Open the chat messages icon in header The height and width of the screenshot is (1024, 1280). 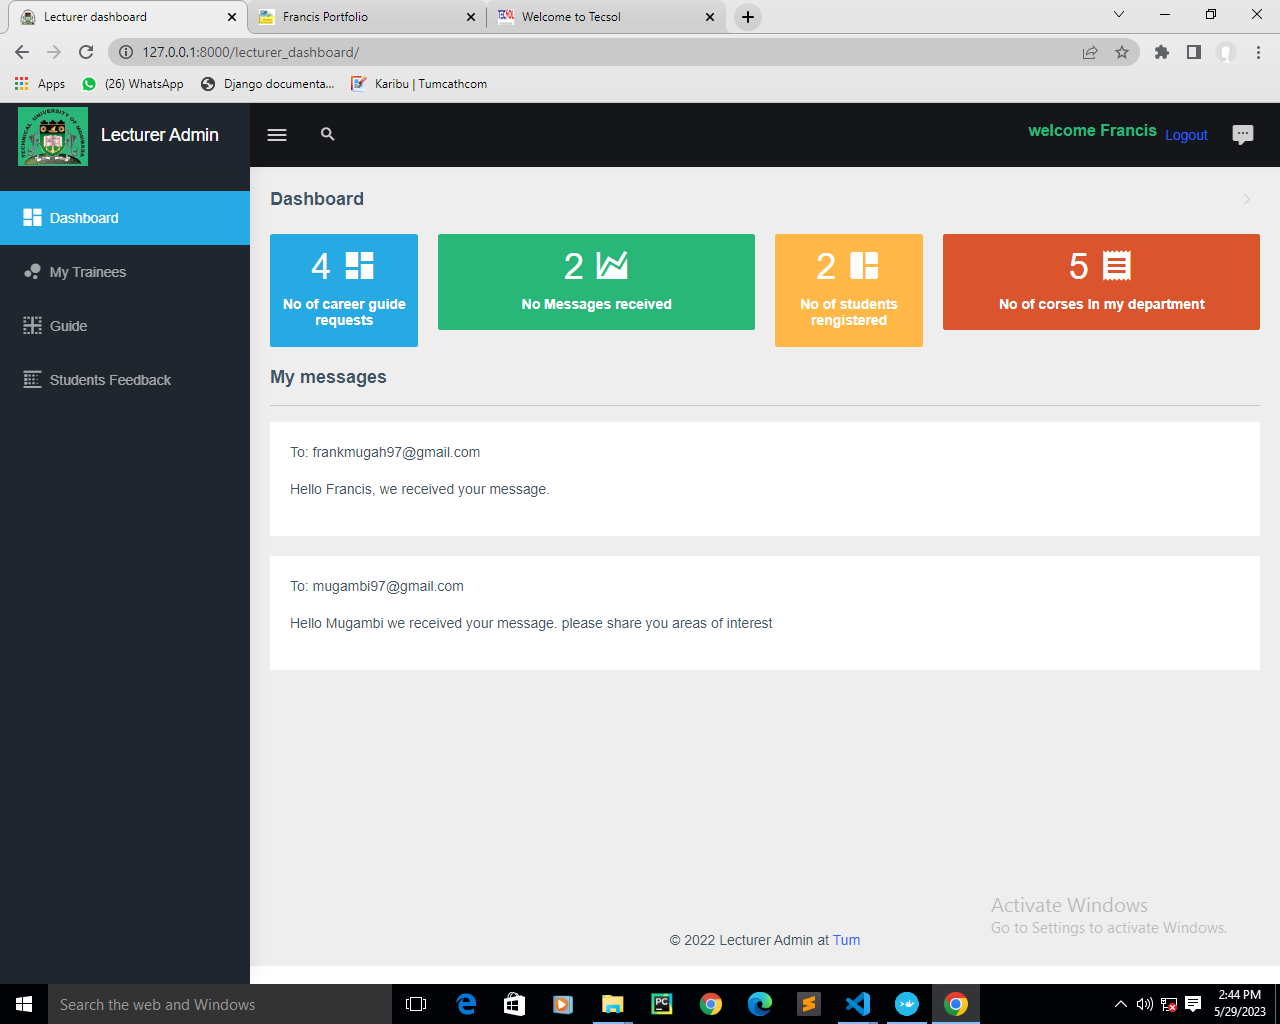click(x=1242, y=135)
